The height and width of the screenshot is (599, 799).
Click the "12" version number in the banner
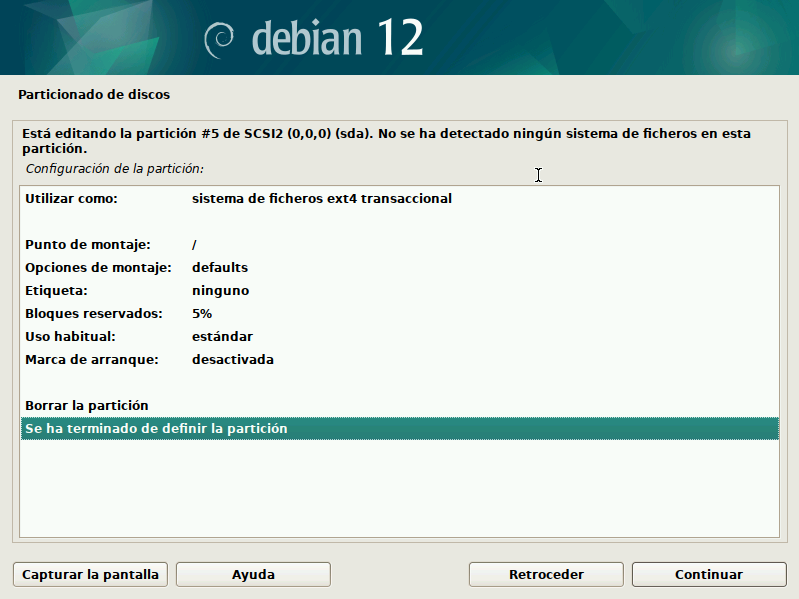click(400, 38)
